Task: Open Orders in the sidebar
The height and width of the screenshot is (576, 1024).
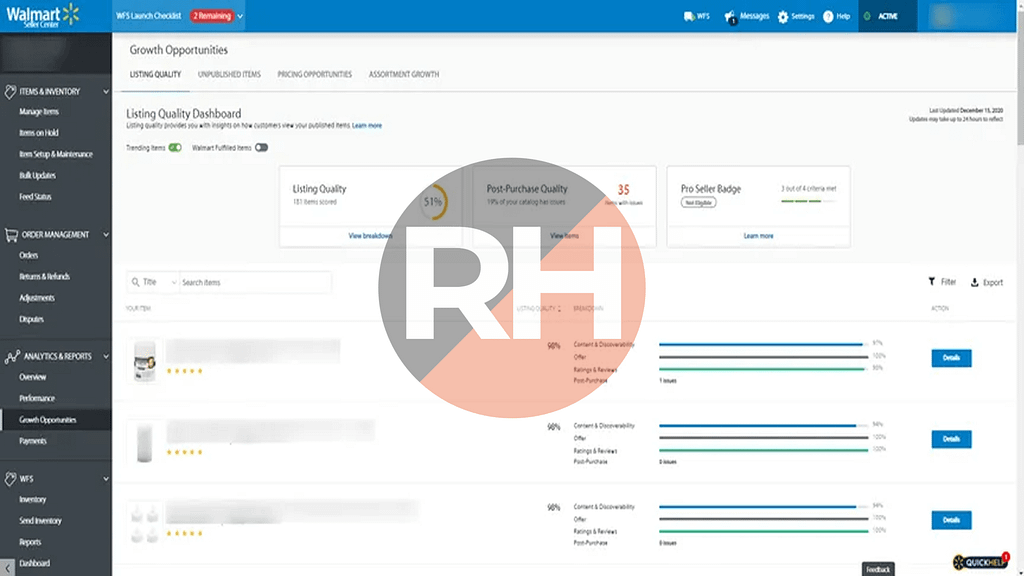Action: pyautogui.click(x=28, y=255)
